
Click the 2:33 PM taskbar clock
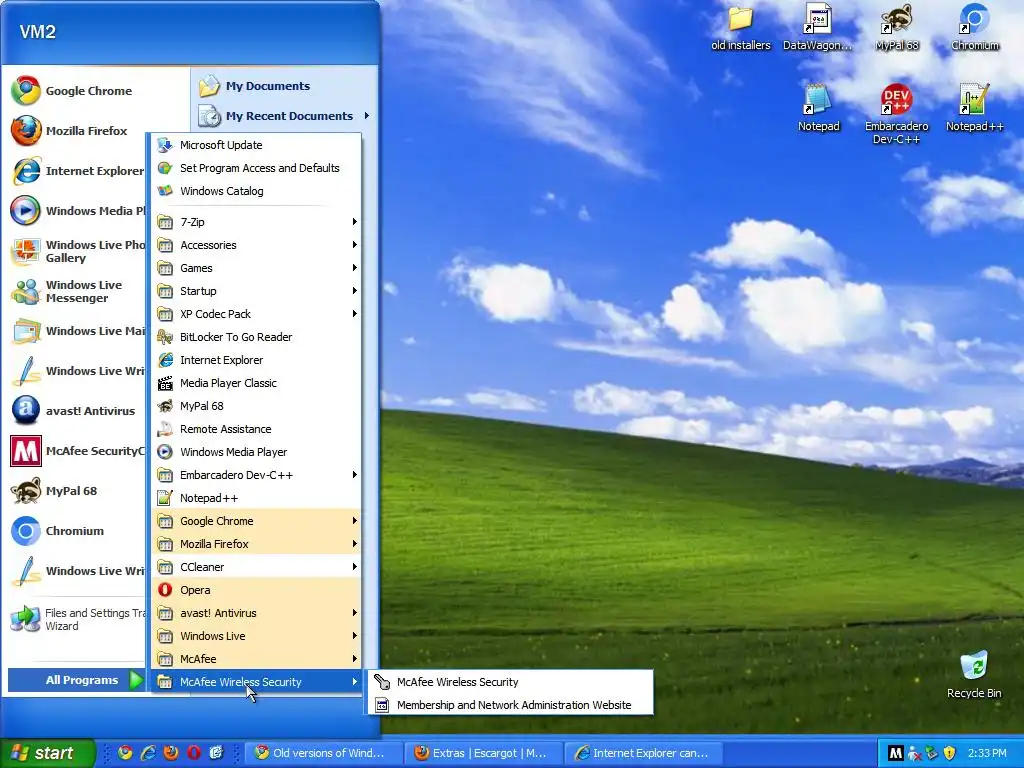pyautogui.click(x=987, y=753)
